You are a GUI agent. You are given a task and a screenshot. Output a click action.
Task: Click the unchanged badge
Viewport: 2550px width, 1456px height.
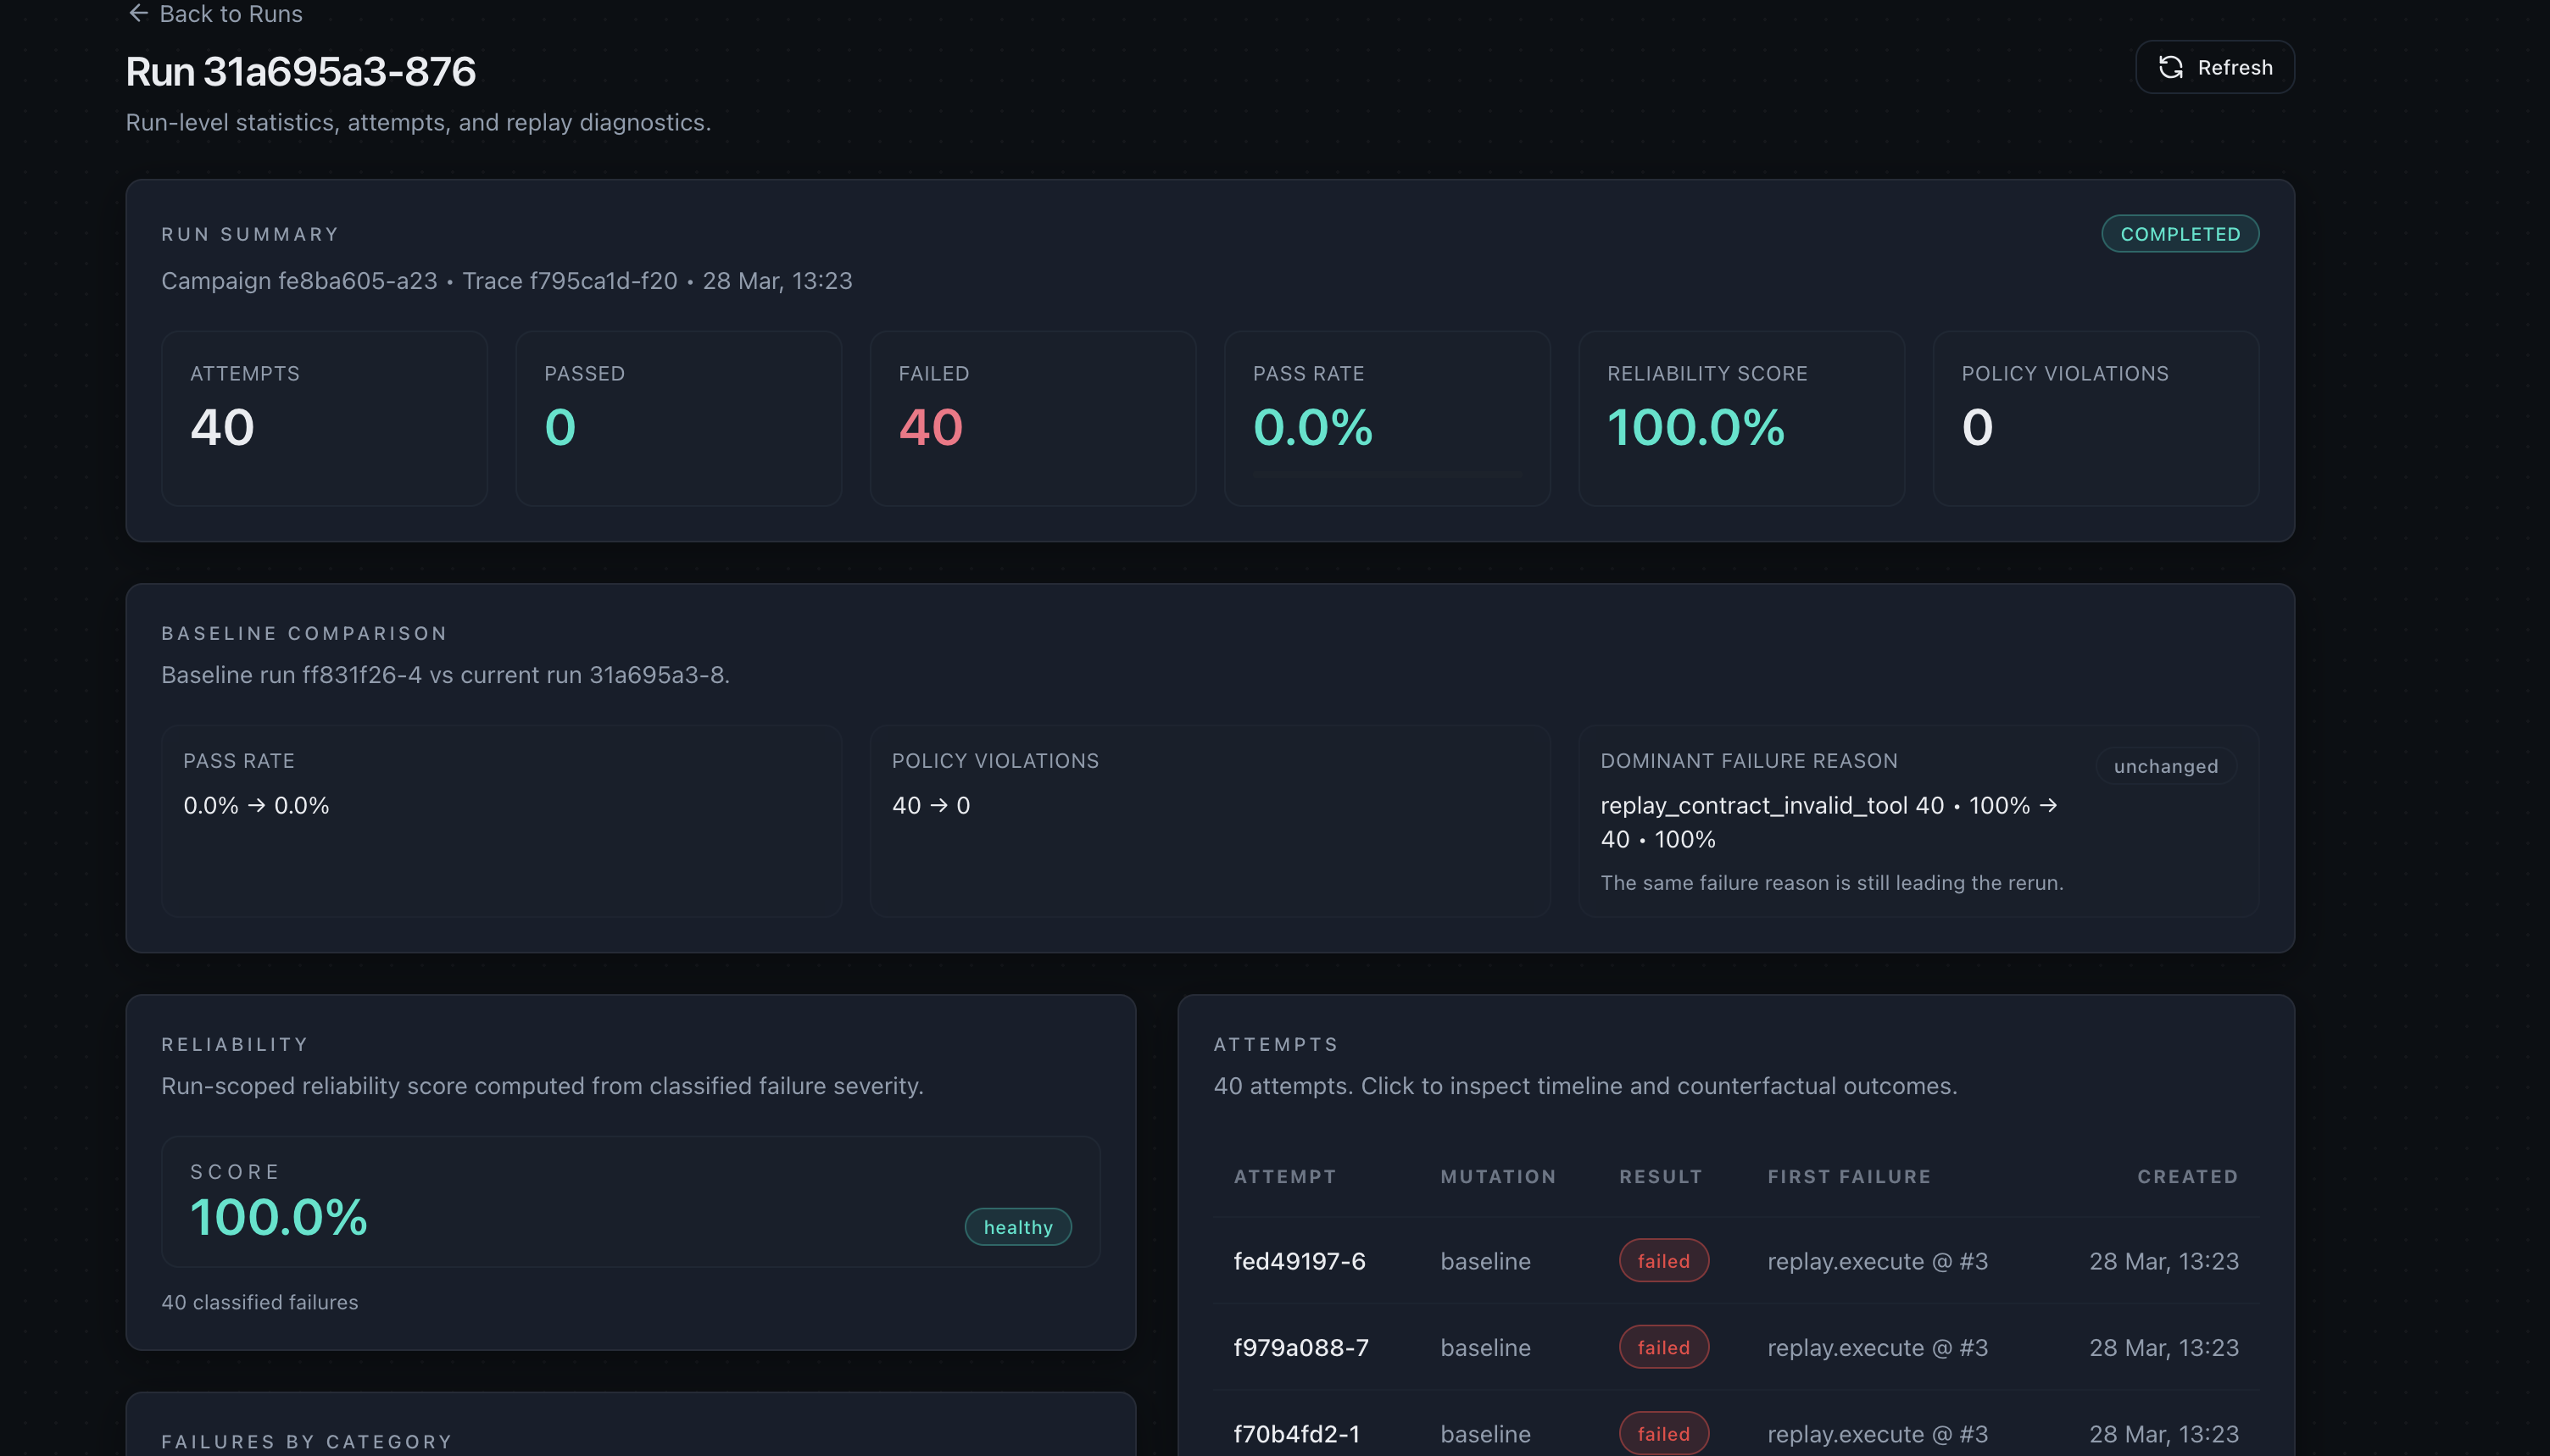(x=2165, y=766)
